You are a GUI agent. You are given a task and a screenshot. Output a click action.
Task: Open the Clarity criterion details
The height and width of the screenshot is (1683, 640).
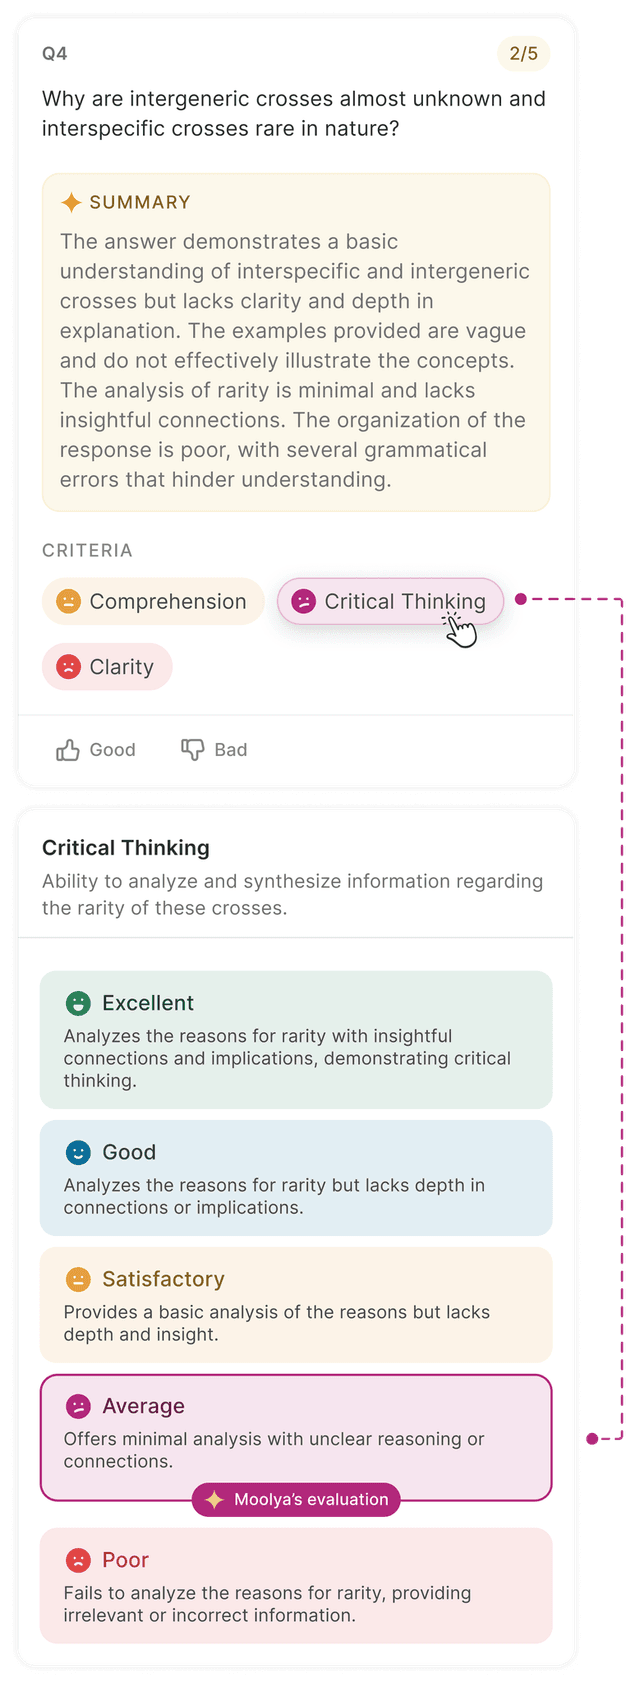(x=108, y=667)
